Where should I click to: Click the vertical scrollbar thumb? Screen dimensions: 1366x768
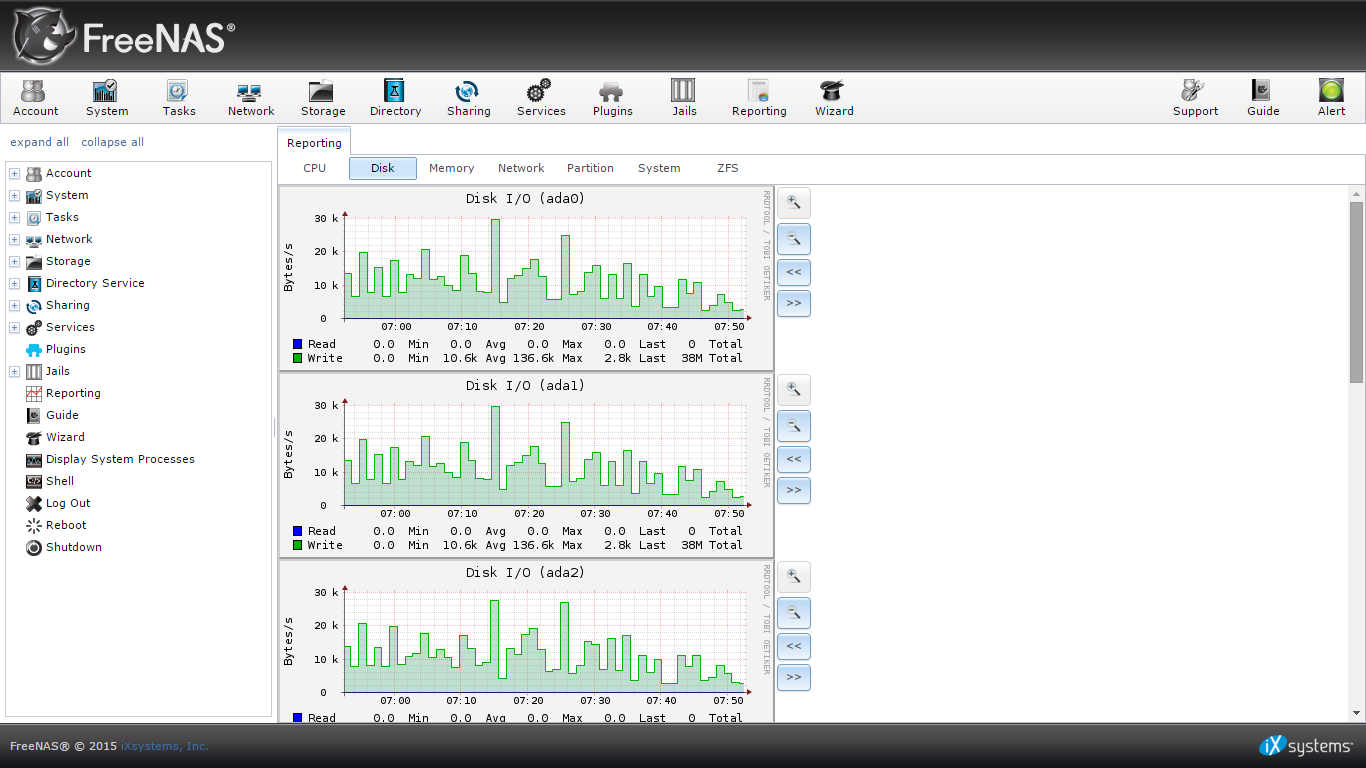click(x=1356, y=292)
